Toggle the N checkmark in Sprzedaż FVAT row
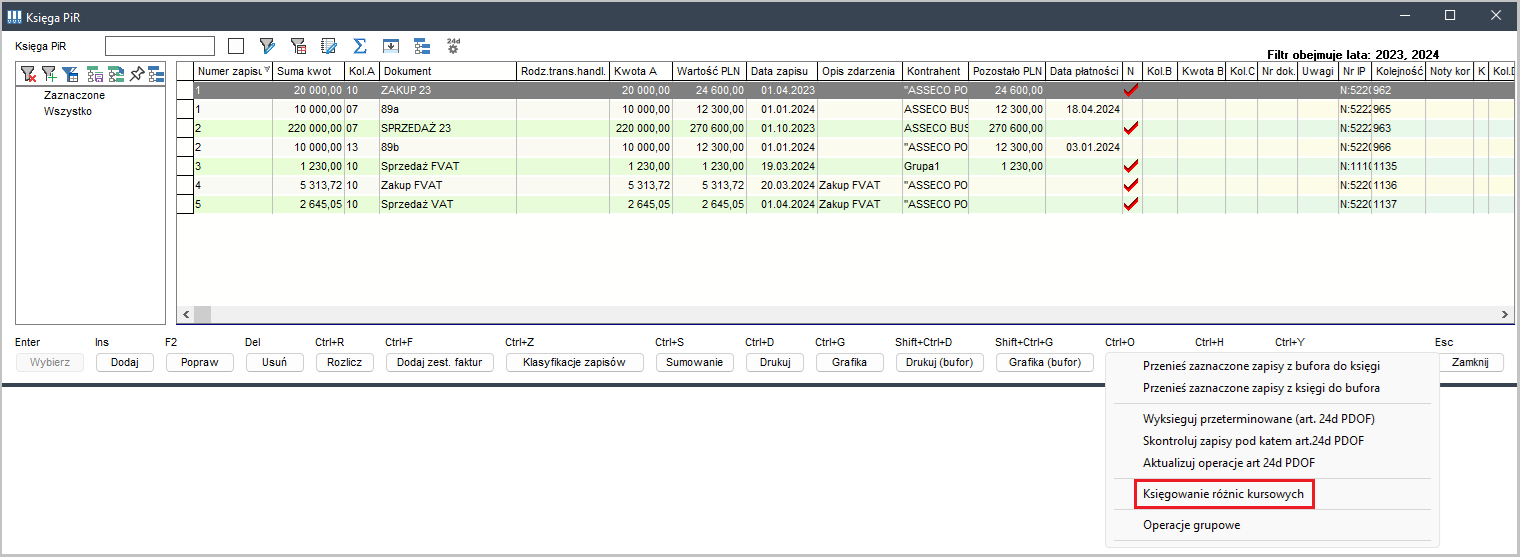Viewport: 1520px width, 557px height. click(x=1131, y=166)
